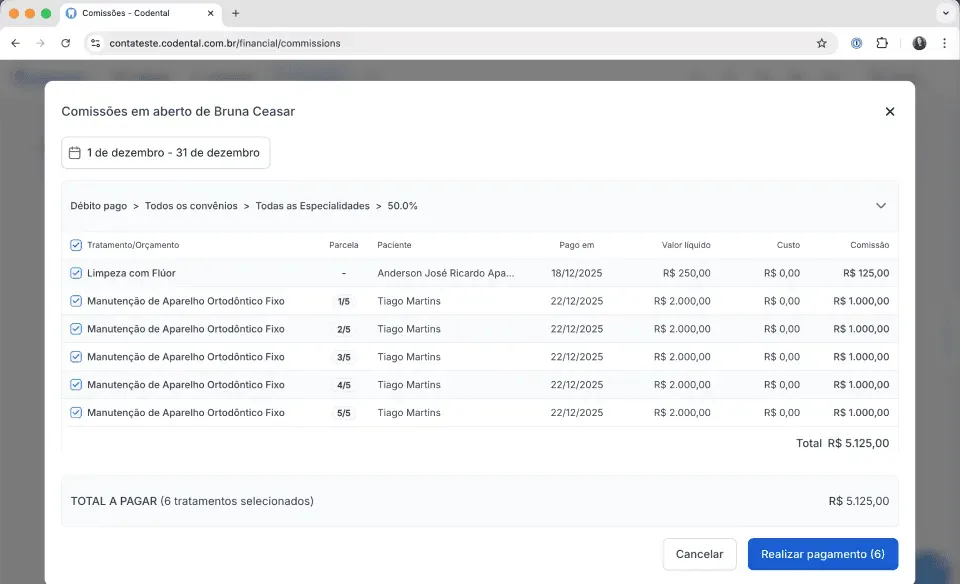Click Realizar pagamento (6) button

click(822, 554)
